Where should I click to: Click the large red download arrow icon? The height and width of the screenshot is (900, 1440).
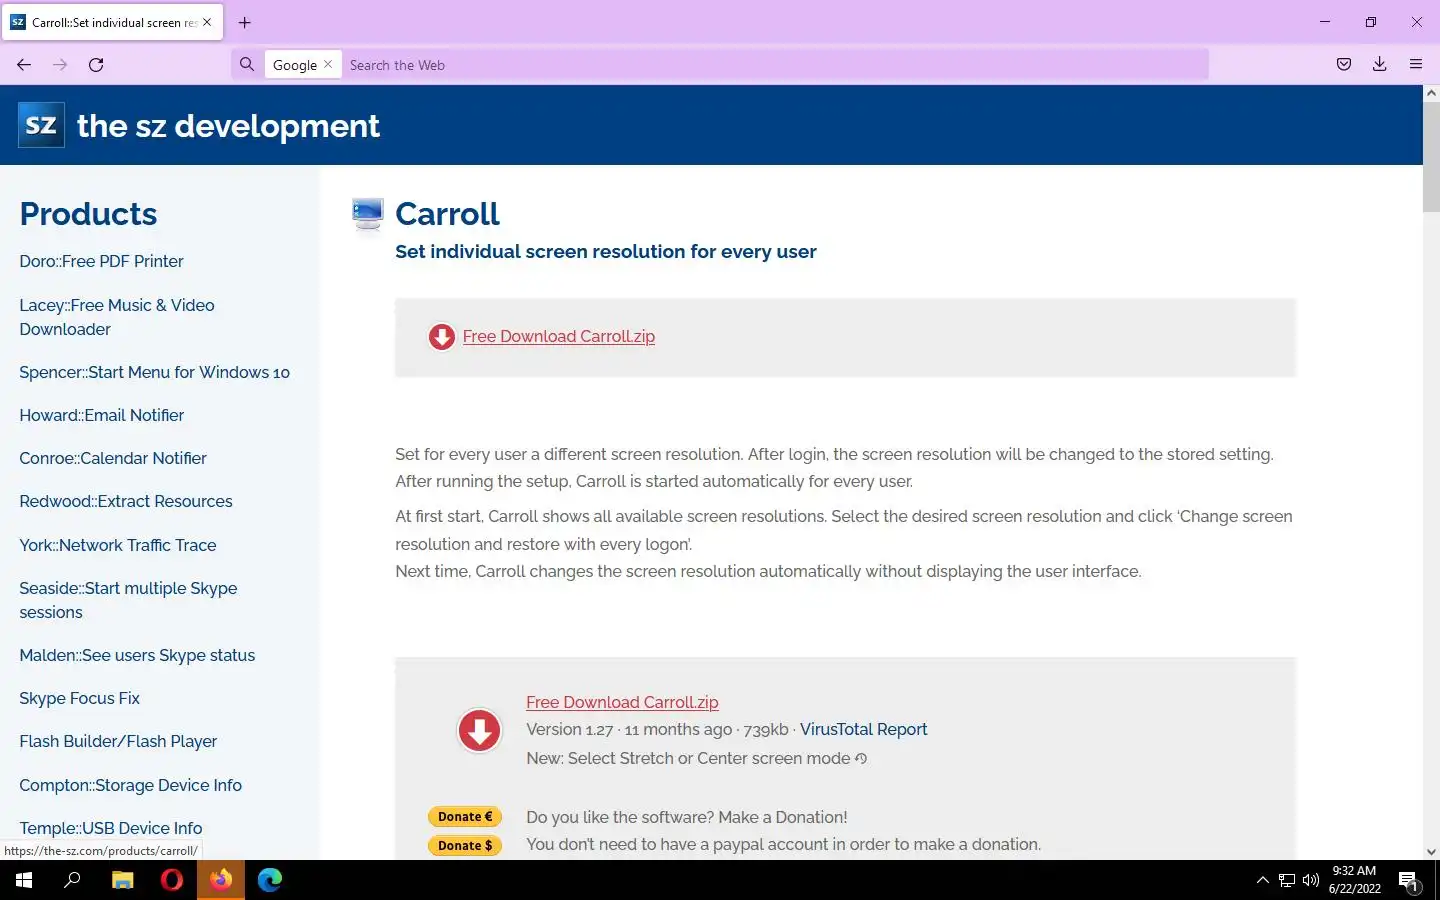[479, 731]
